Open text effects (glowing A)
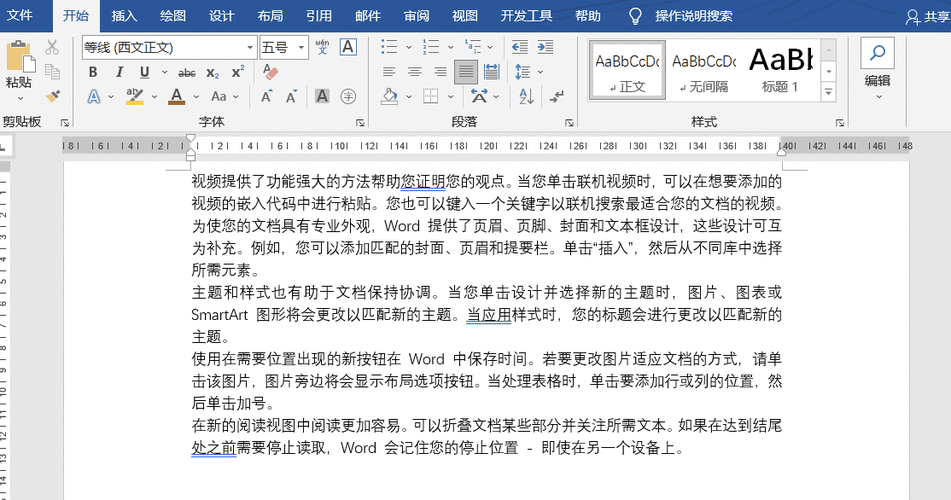 pos(94,96)
